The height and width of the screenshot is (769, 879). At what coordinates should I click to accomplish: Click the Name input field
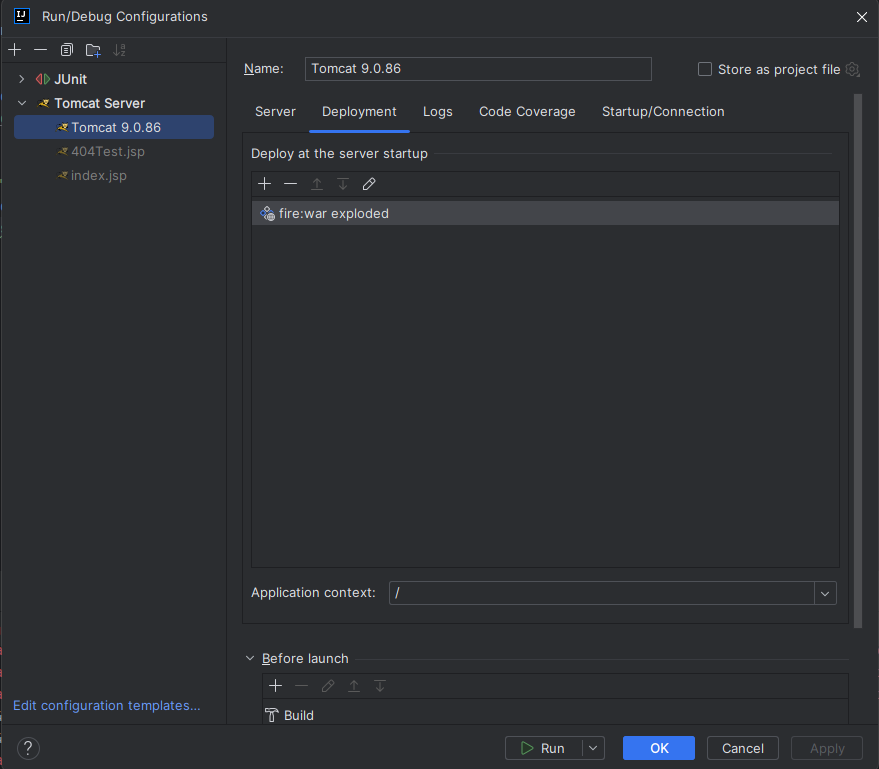click(478, 69)
